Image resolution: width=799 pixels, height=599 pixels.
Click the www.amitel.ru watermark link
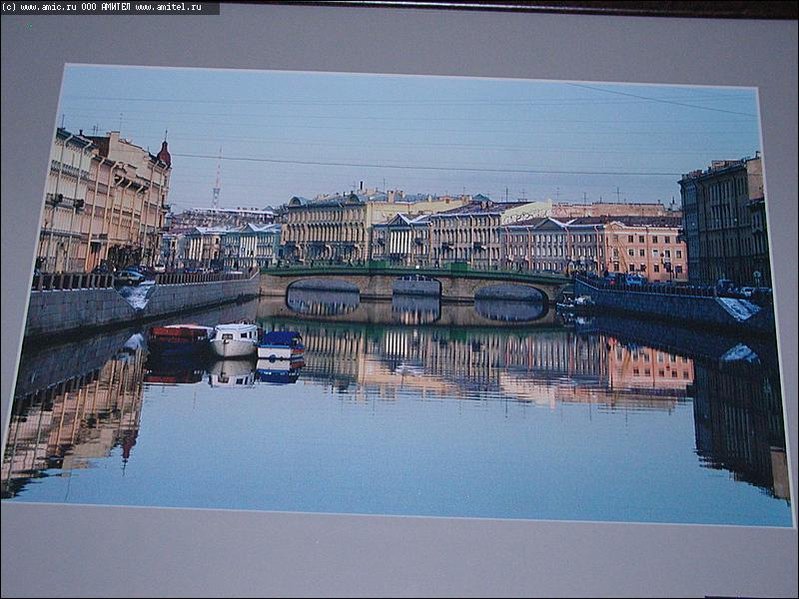(168, 7)
